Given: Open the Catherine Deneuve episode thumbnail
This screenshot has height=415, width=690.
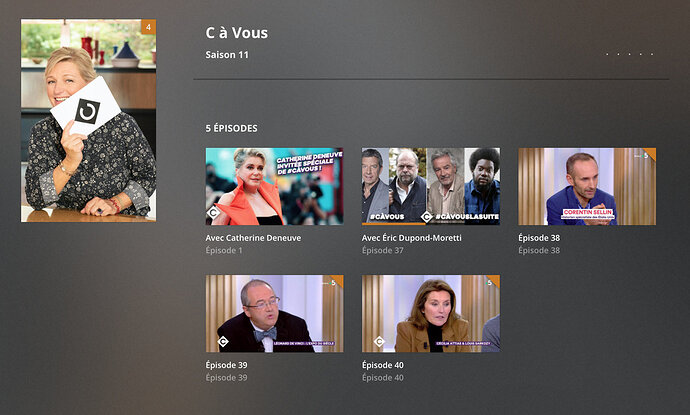Looking at the screenshot, I should click(275, 187).
